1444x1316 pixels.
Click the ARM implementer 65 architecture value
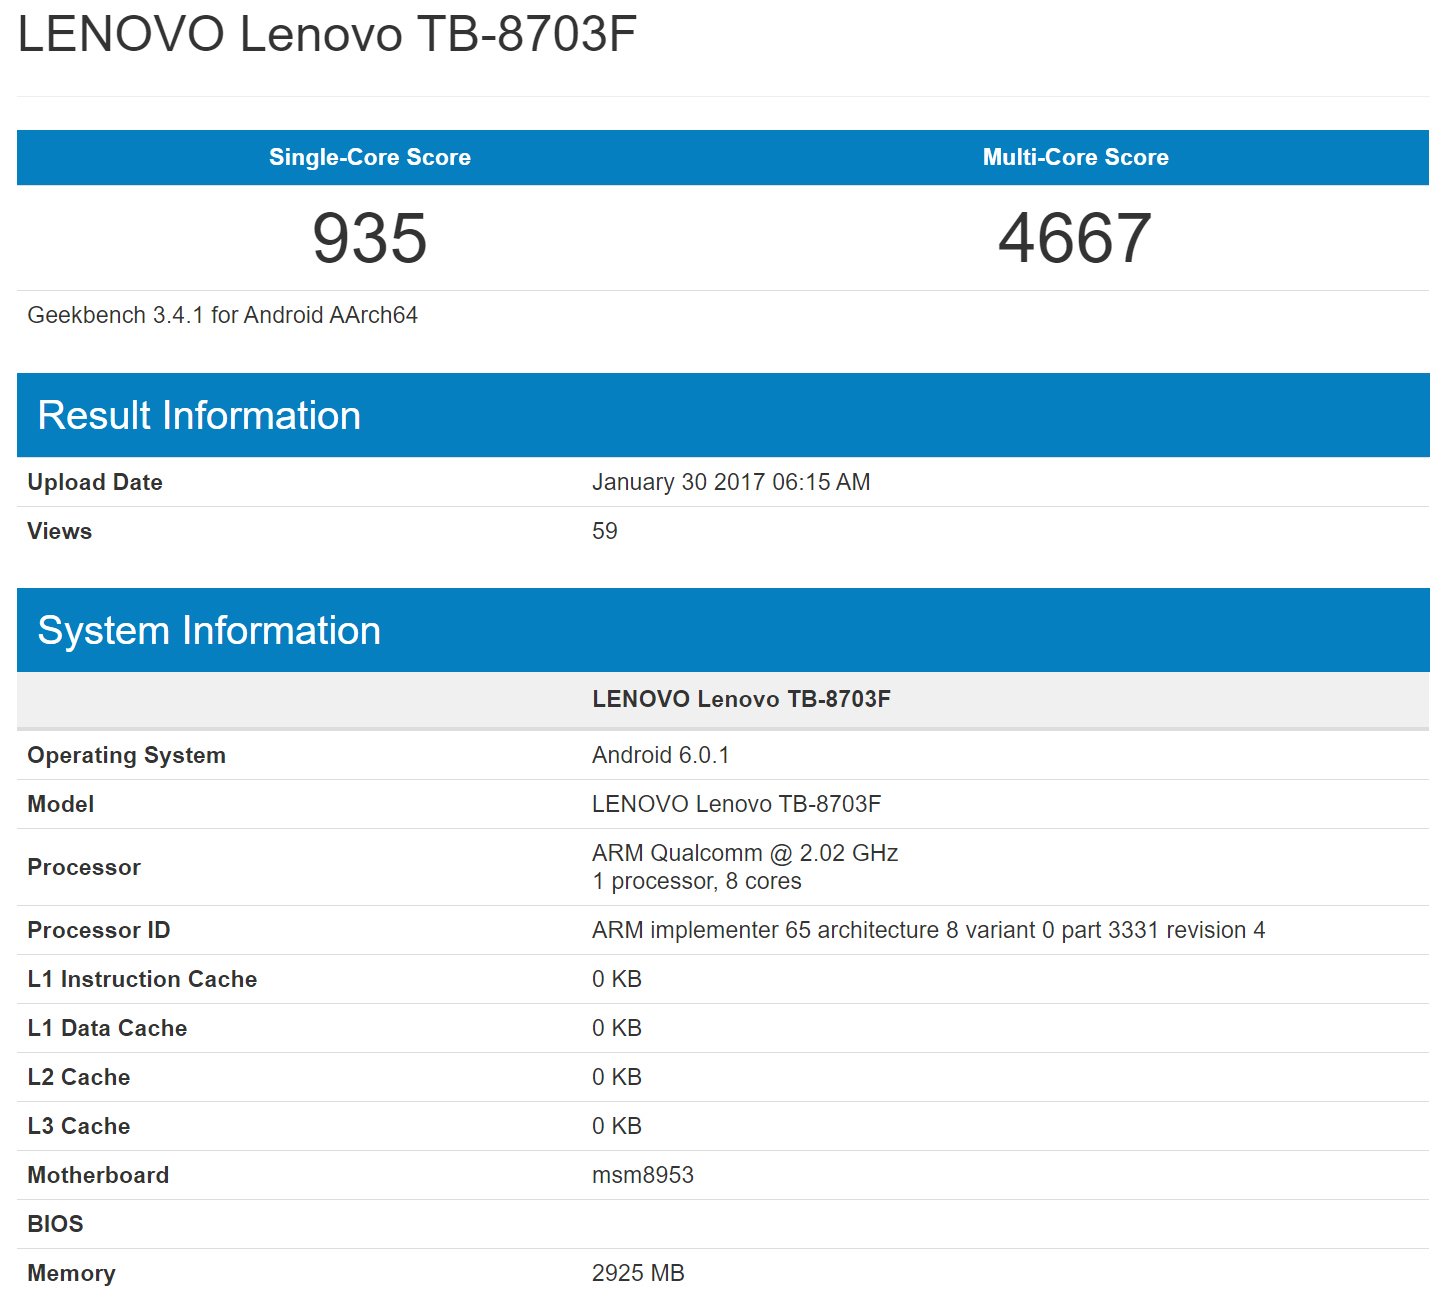(929, 930)
